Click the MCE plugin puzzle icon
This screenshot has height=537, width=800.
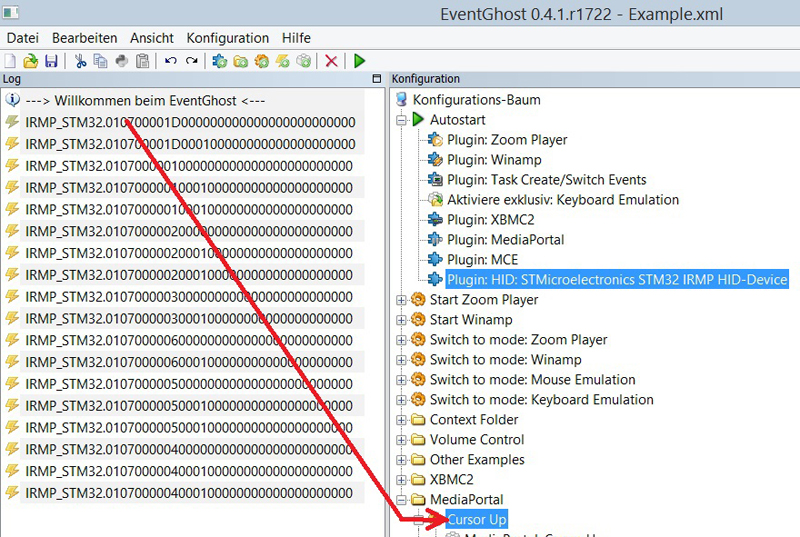pos(435,259)
